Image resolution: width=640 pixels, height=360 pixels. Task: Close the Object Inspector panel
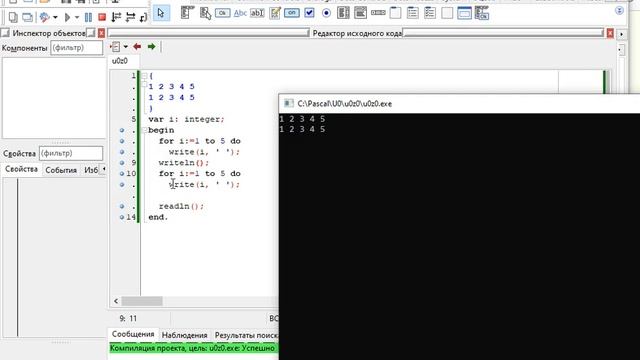coord(101,33)
